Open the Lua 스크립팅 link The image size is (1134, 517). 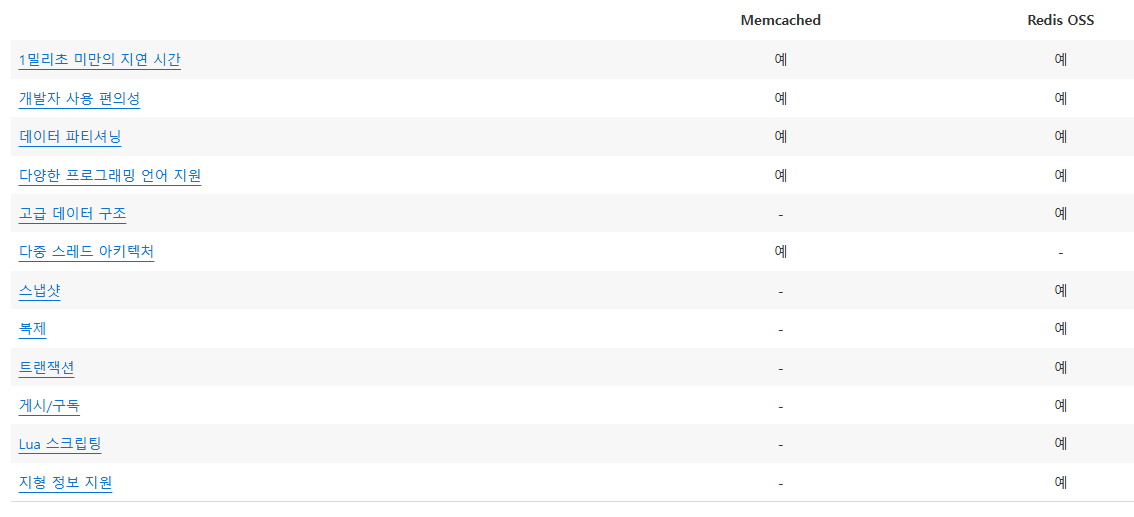tap(60, 444)
